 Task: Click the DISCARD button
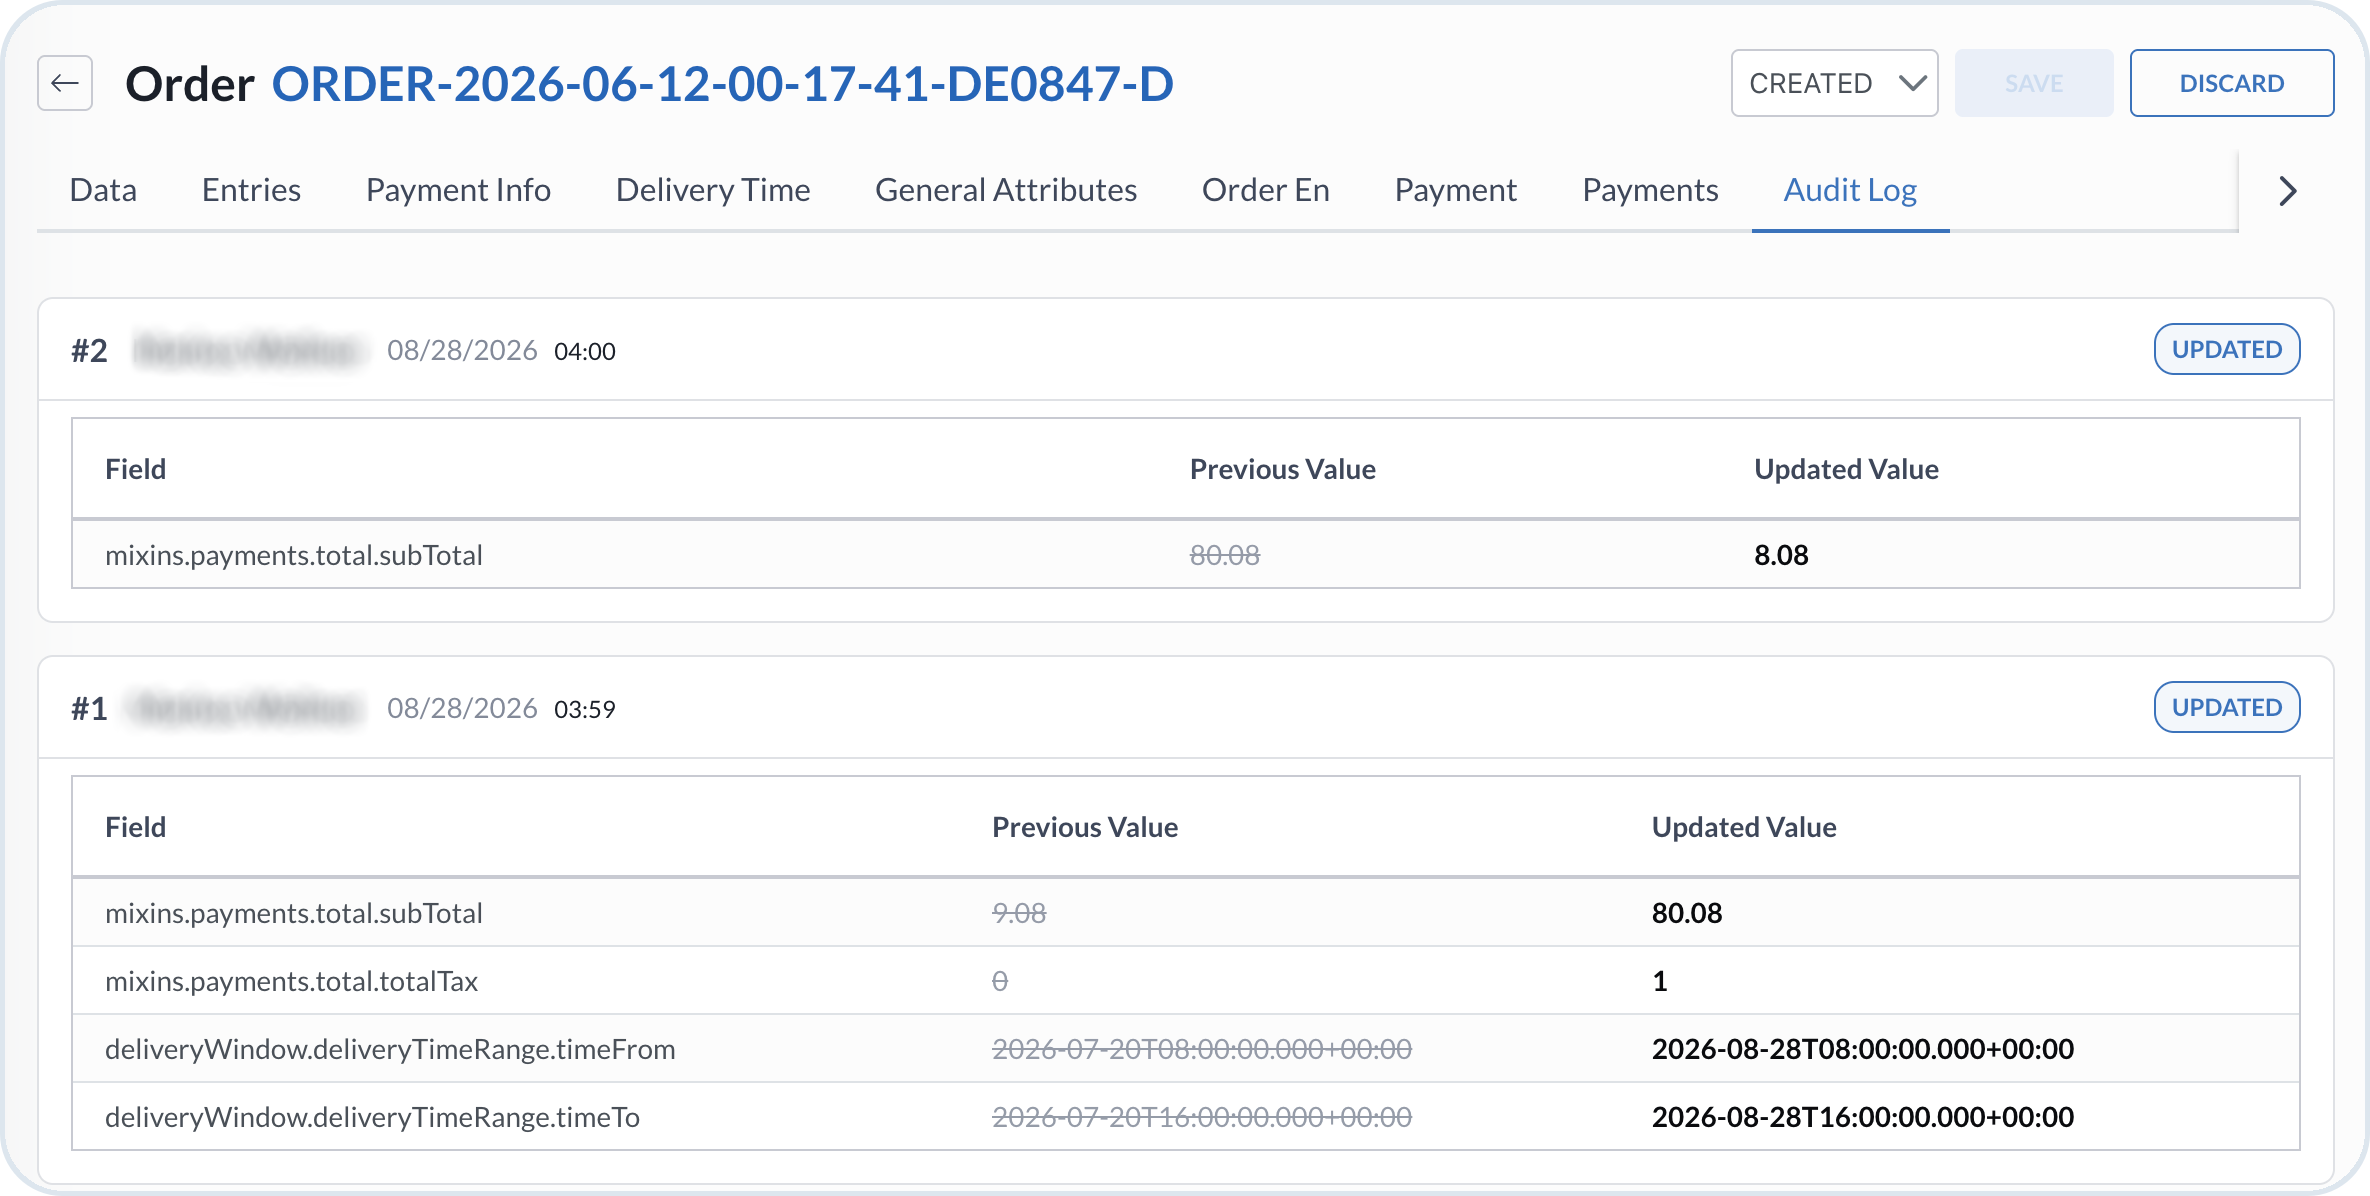pos(2231,83)
